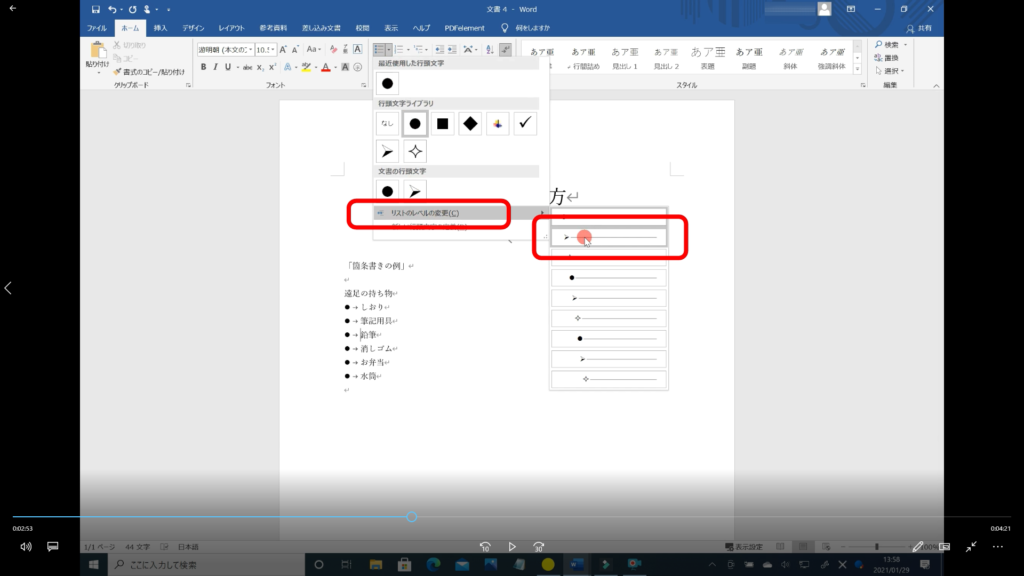Click the video progress bar handle
This screenshot has height=576, width=1024.
[412, 517]
